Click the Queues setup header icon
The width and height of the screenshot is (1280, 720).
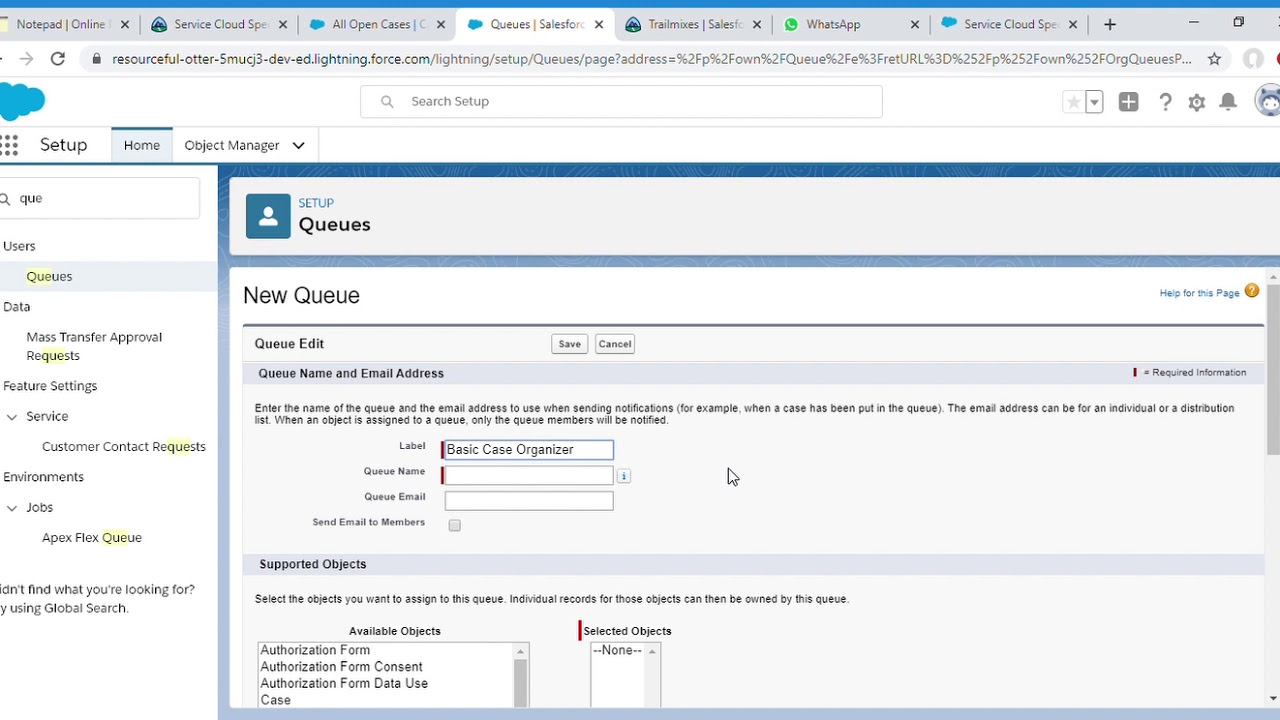pyautogui.click(x=268, y=216)
